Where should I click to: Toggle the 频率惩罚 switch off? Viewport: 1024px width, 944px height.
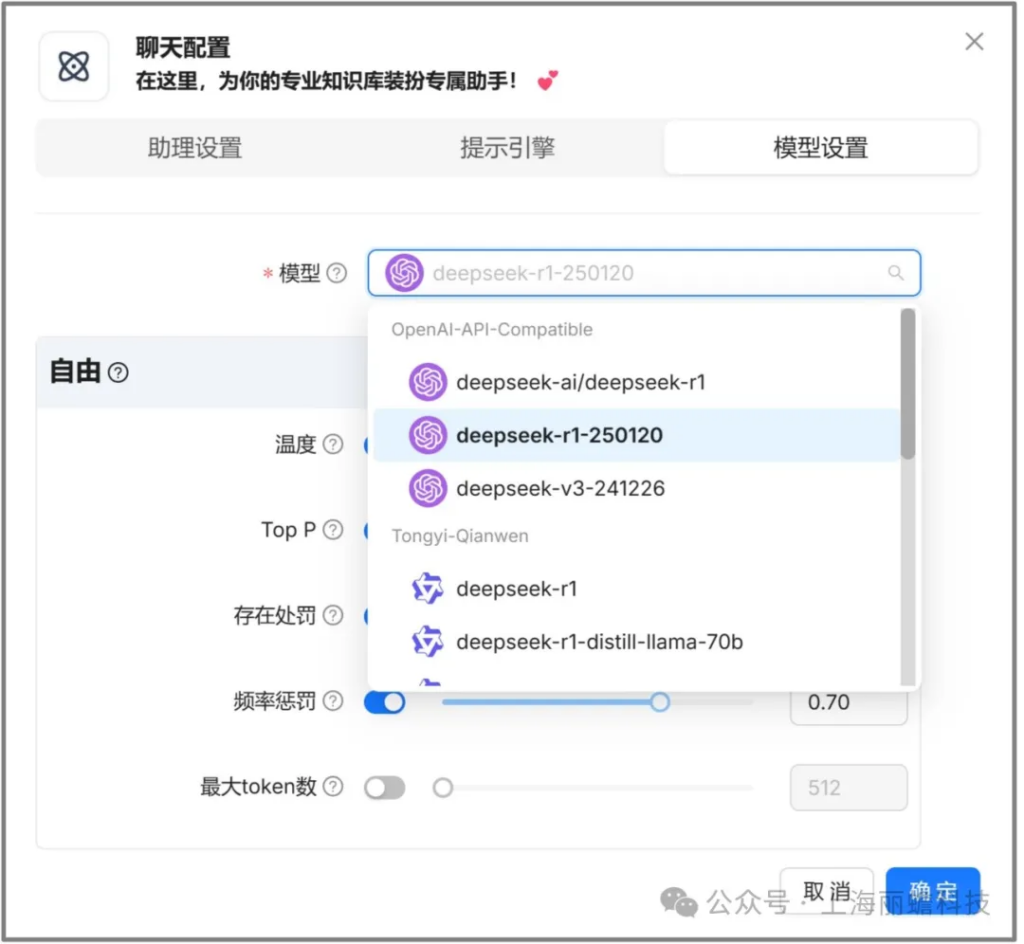click(385, 702)
